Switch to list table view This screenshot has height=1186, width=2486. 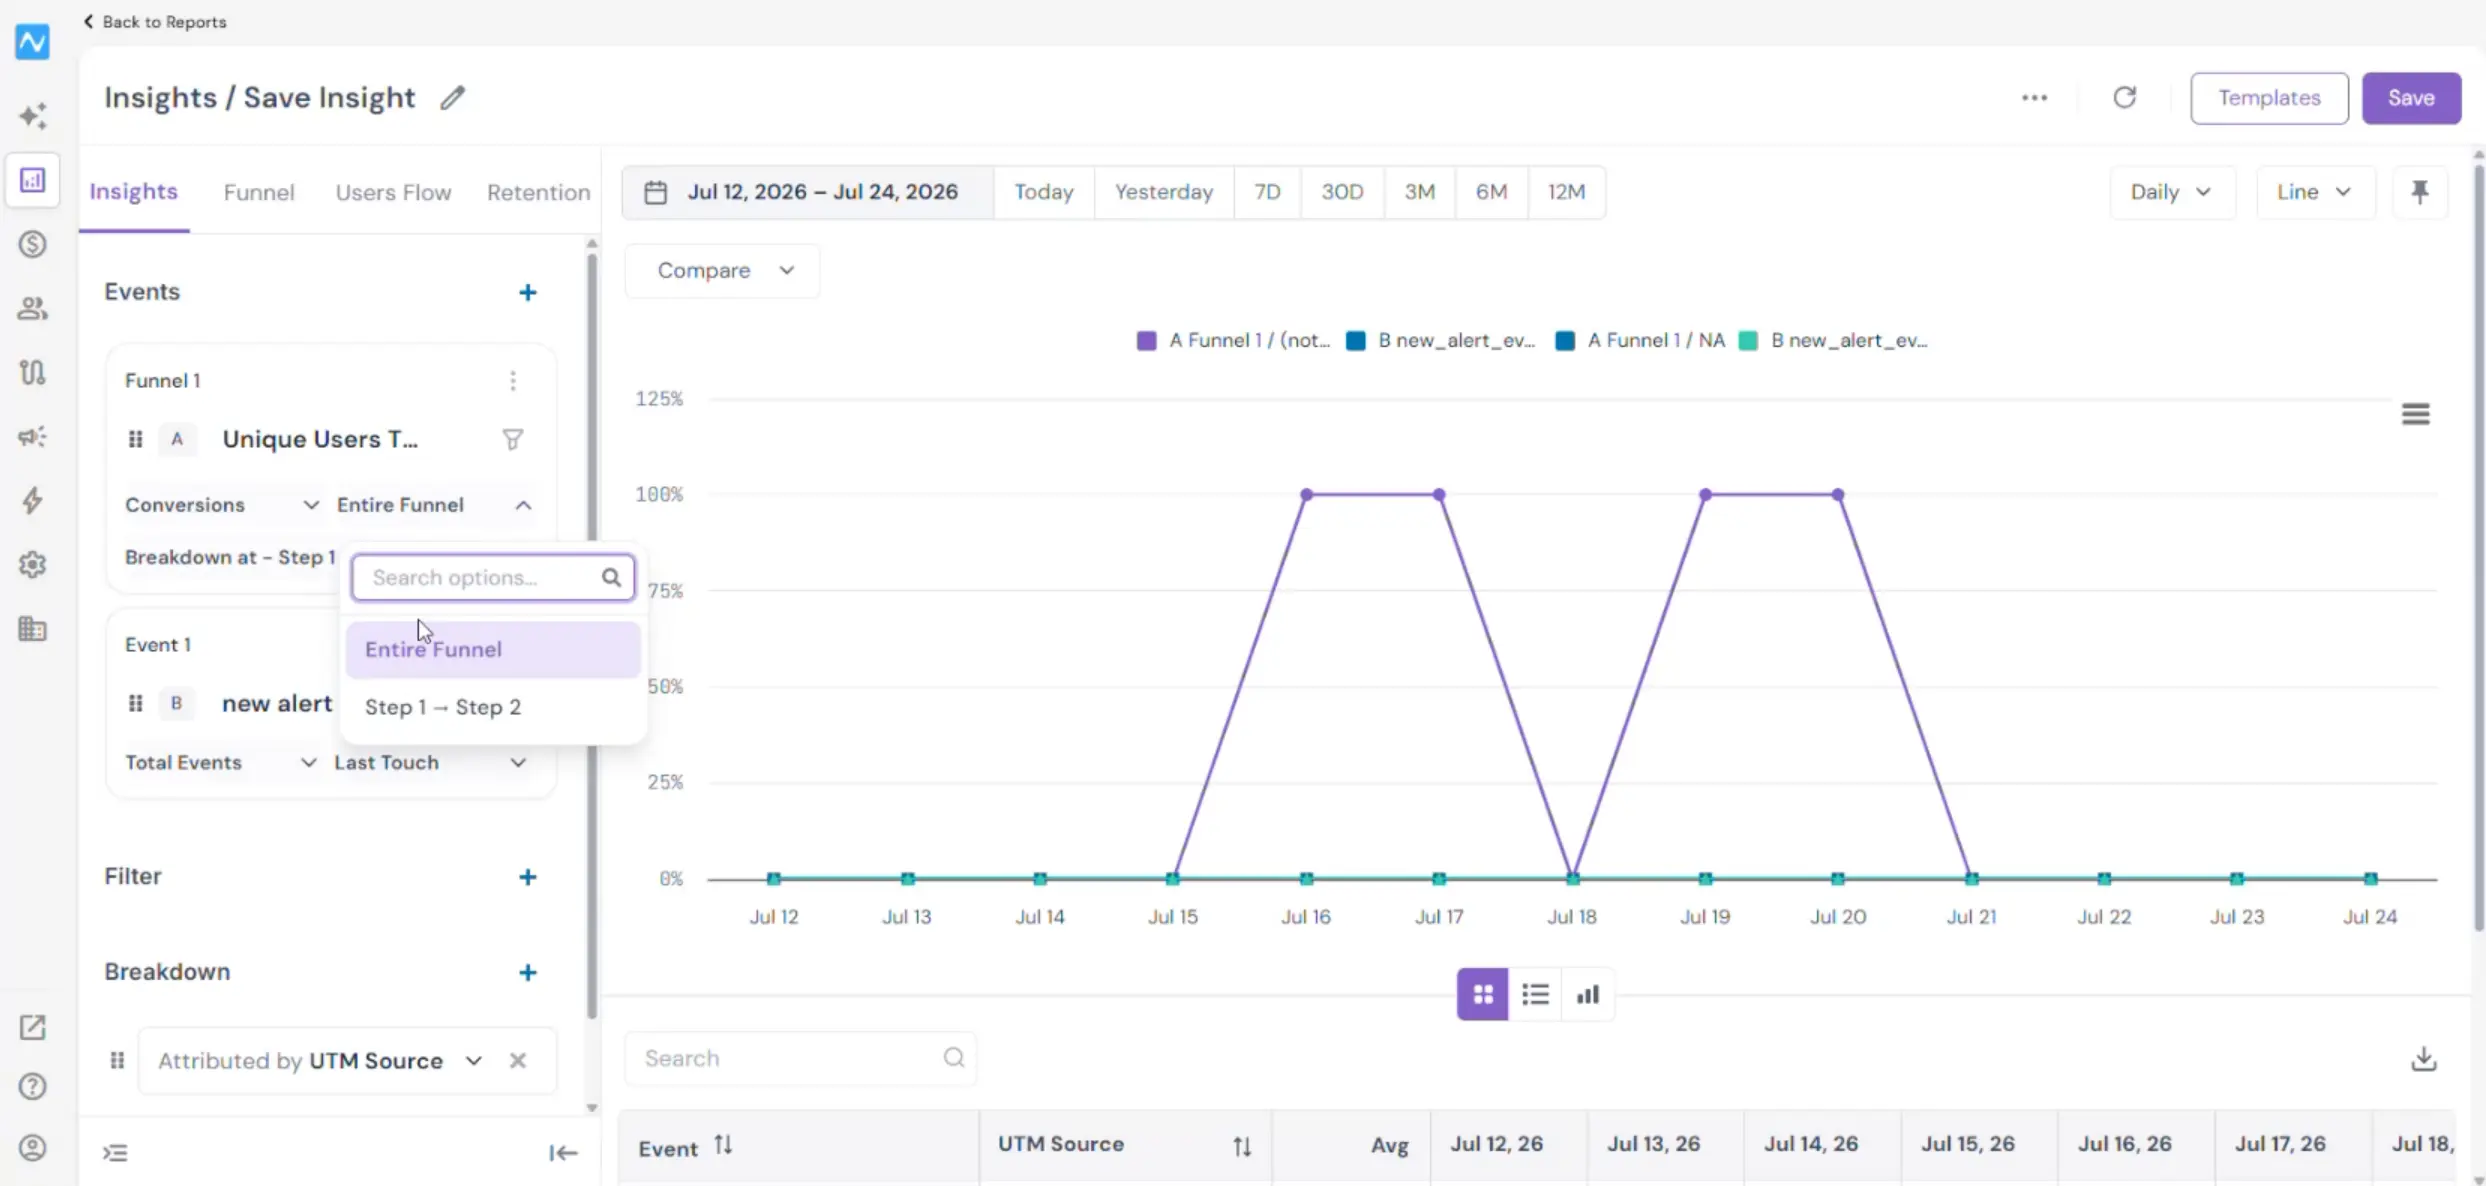click(x=1535, y=994)
